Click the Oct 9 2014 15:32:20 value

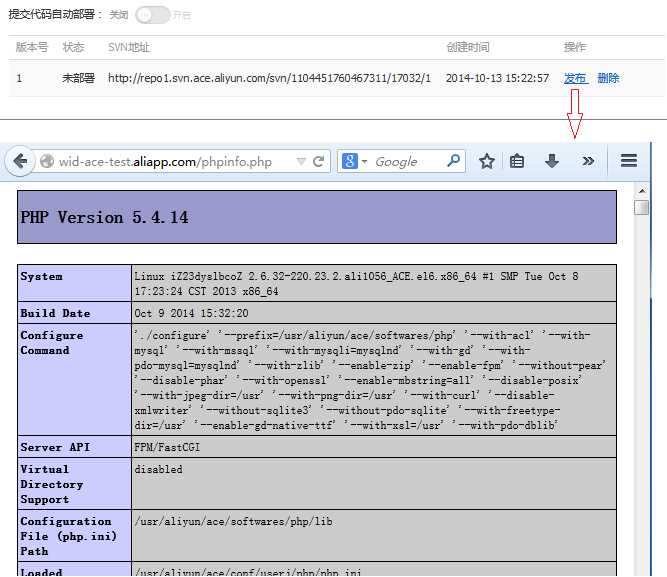click(191, 313)
